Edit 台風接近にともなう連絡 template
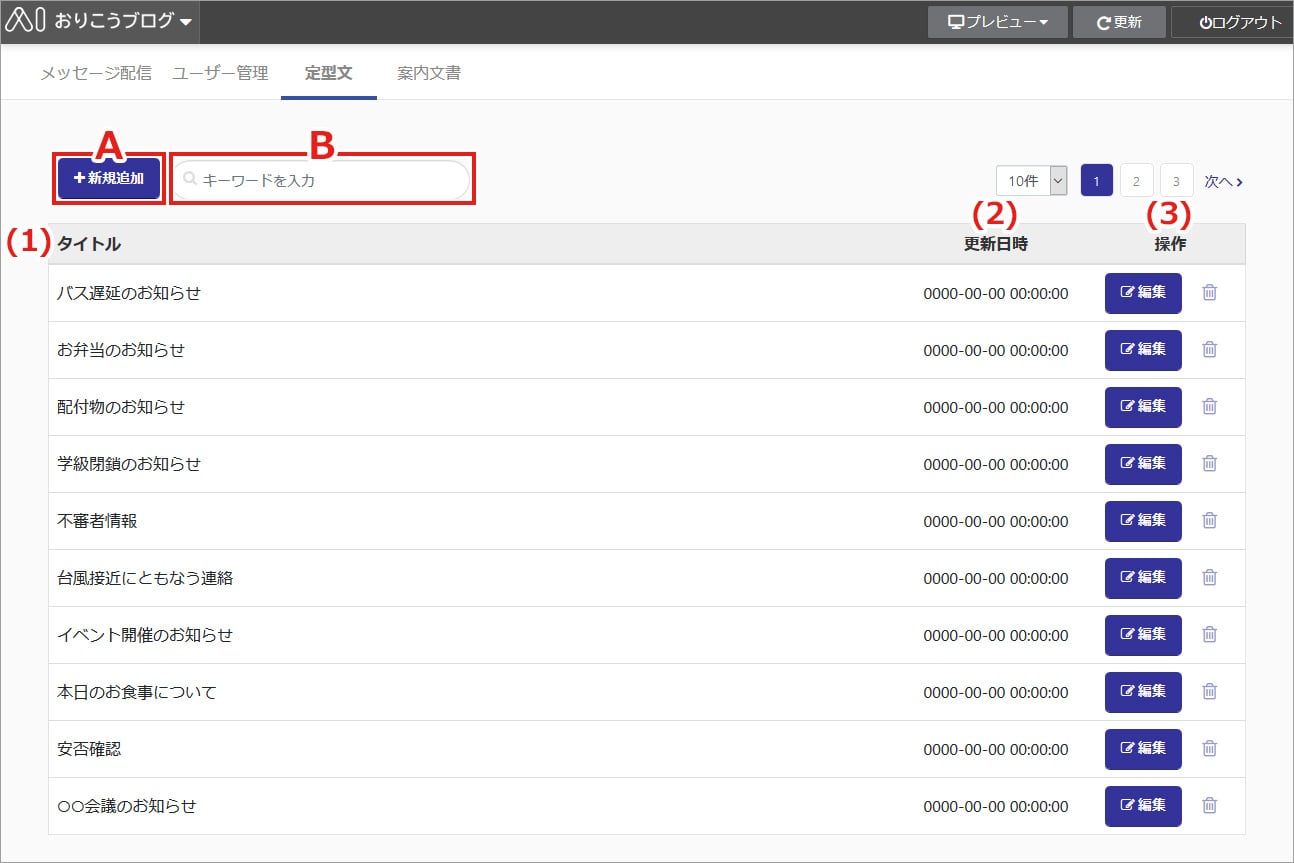1294x863 pixels. point(1143,578)
